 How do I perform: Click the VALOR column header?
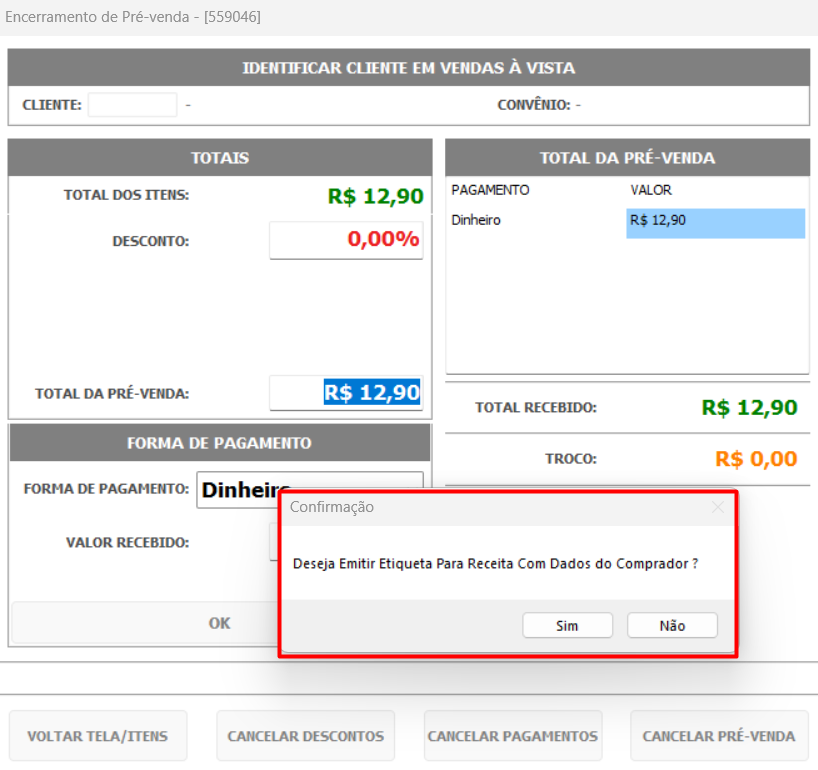click(651, 190)
